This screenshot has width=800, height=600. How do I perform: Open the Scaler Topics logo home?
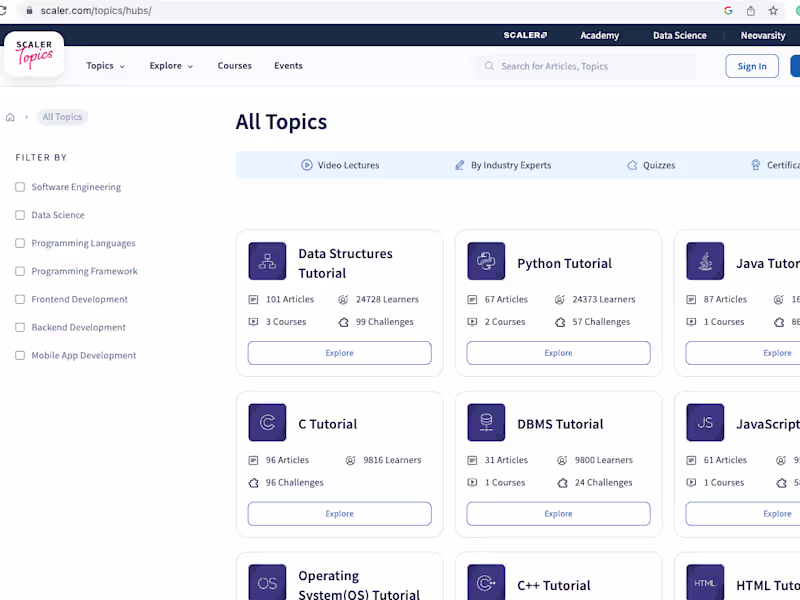[x=34, y=54]
